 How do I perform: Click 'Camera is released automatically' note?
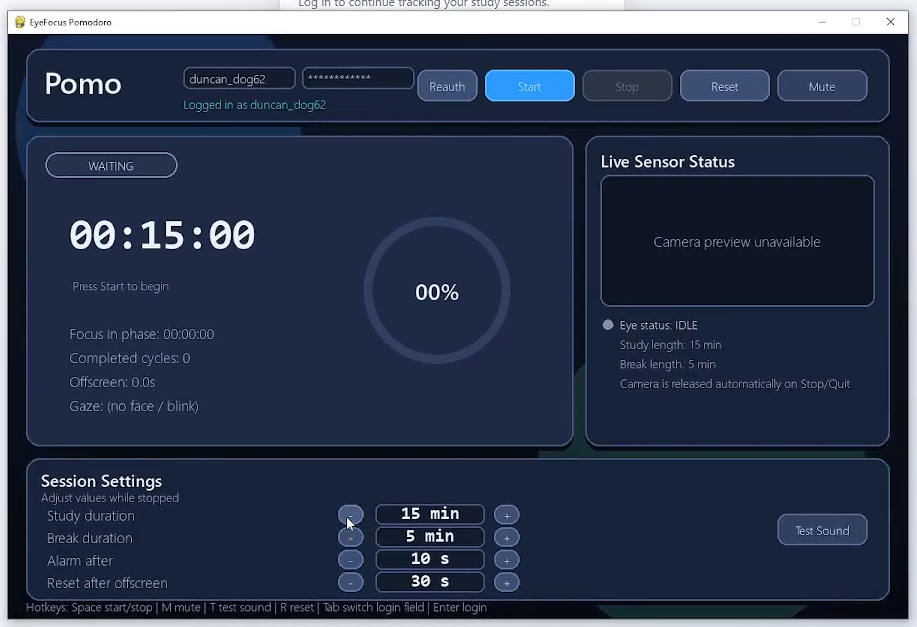(735, 384)
